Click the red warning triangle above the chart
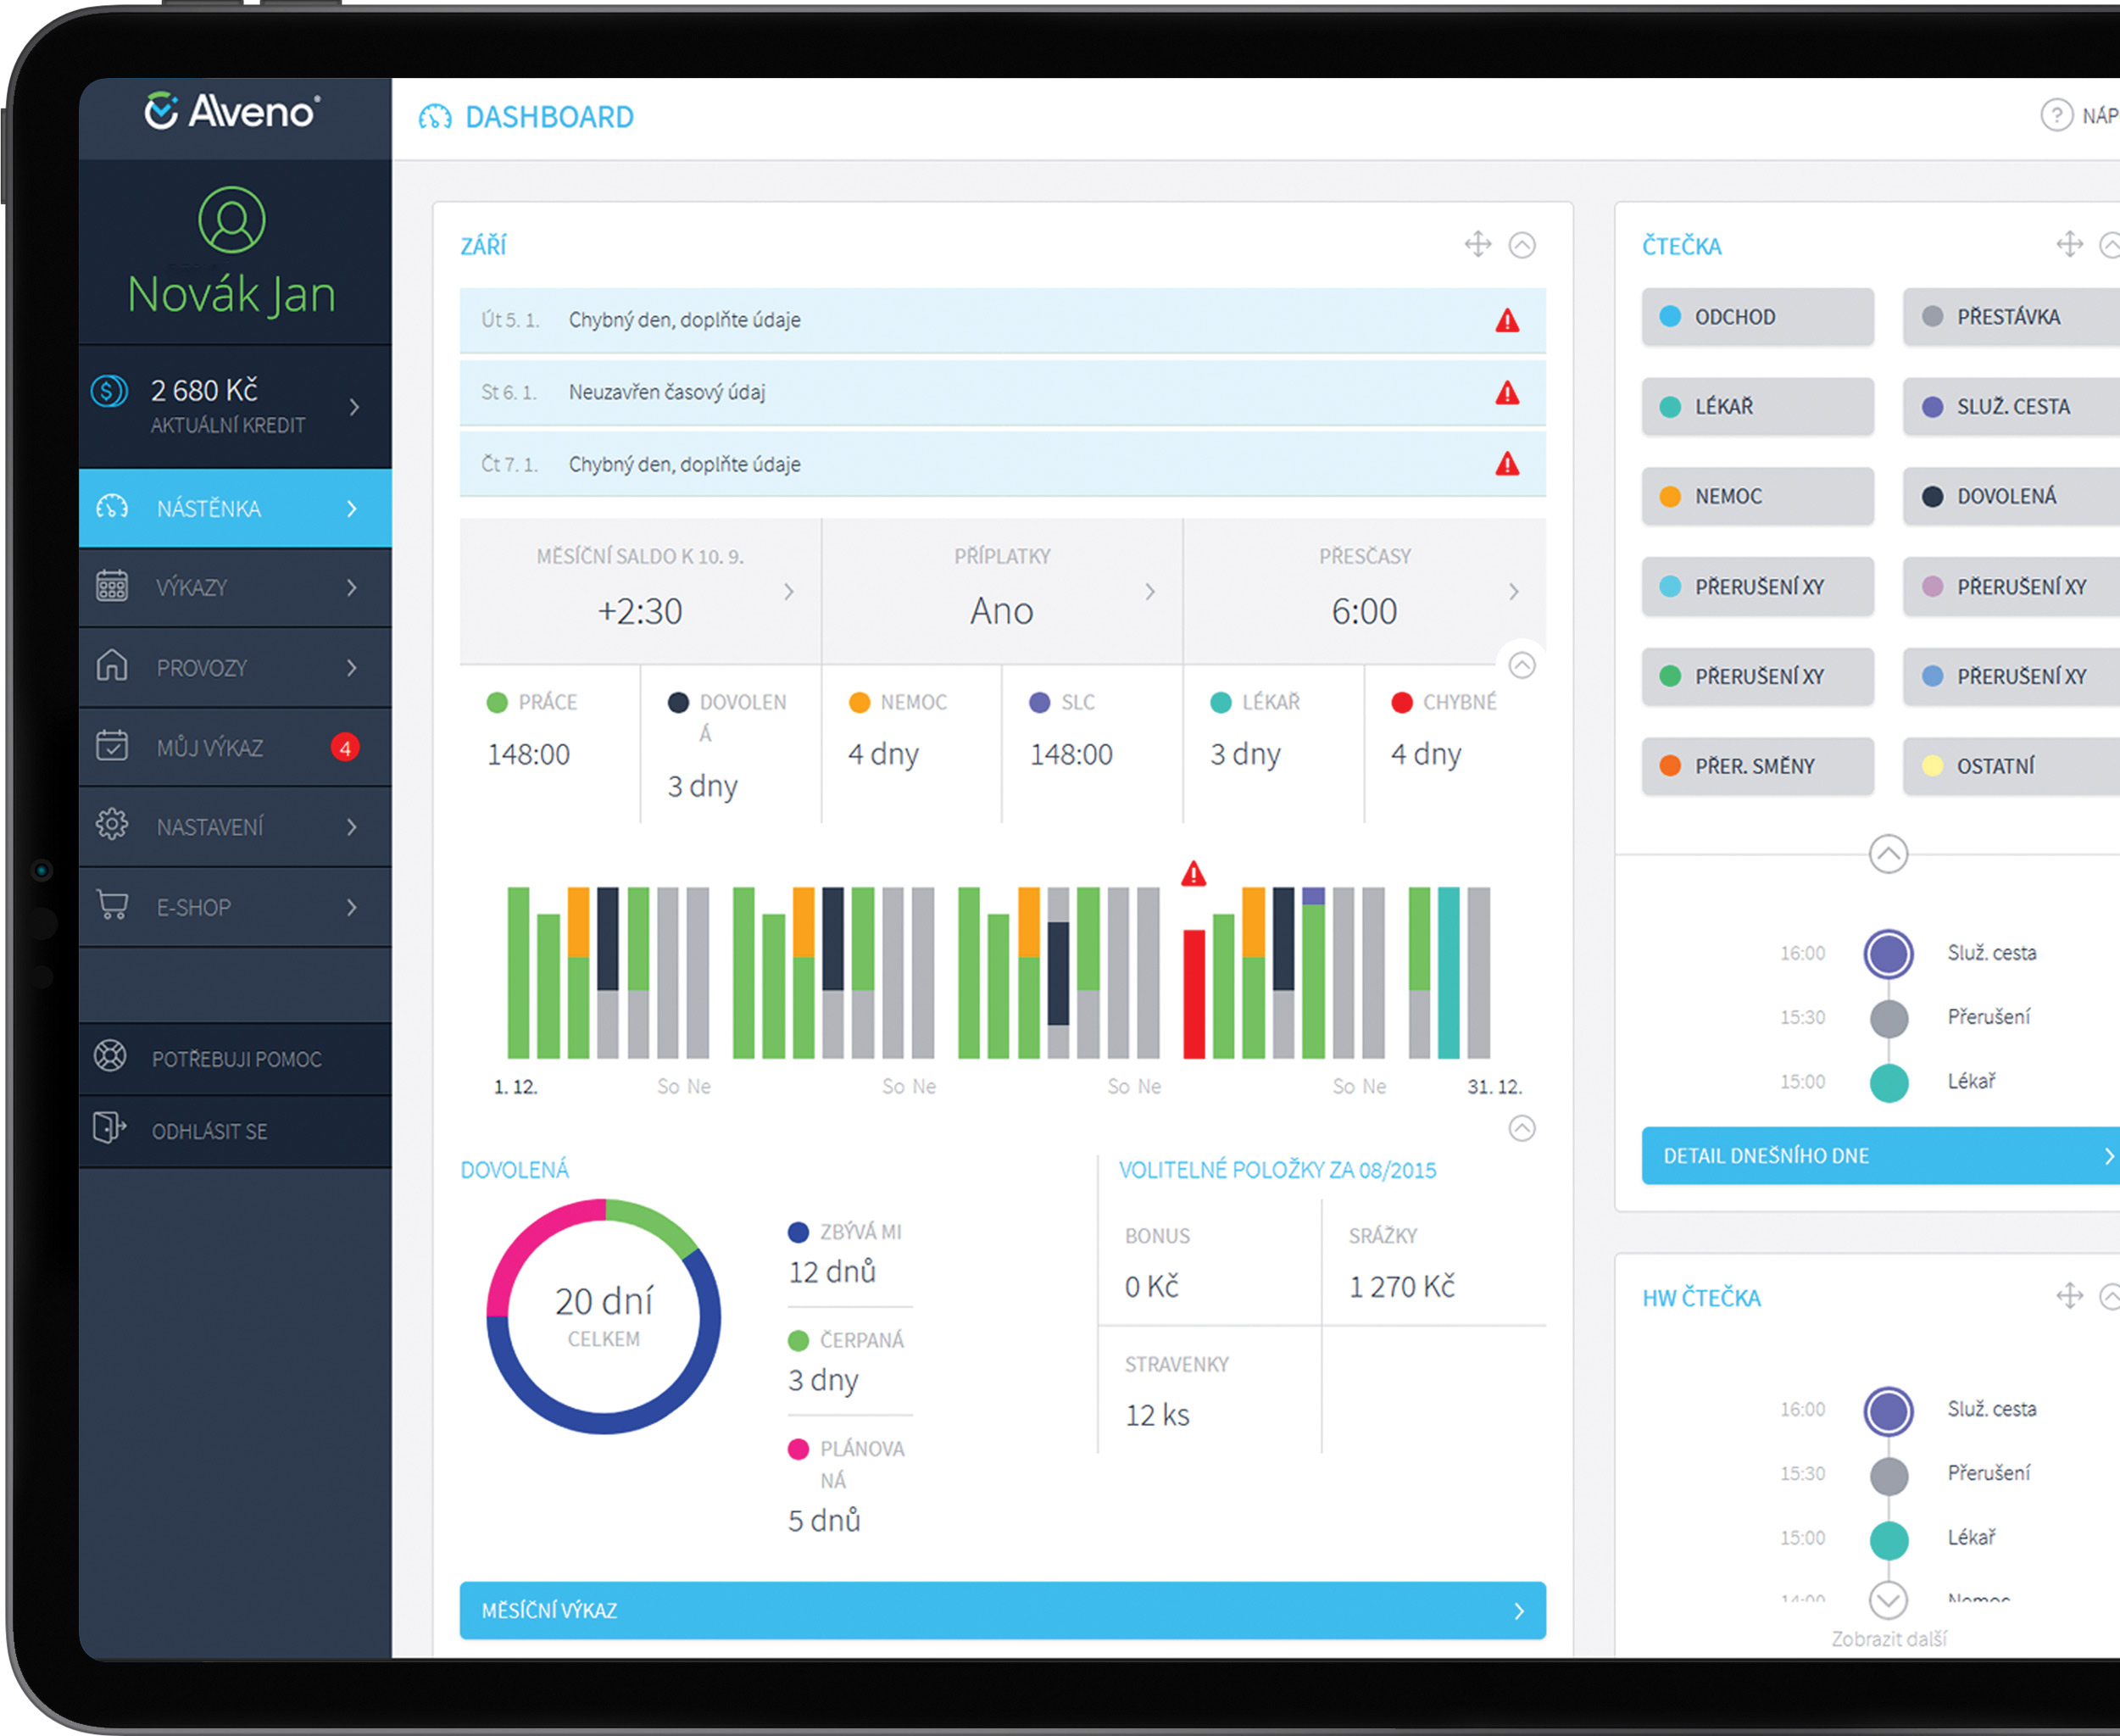This screenshot has height=1736, width=2120. tap(1193, 874)
